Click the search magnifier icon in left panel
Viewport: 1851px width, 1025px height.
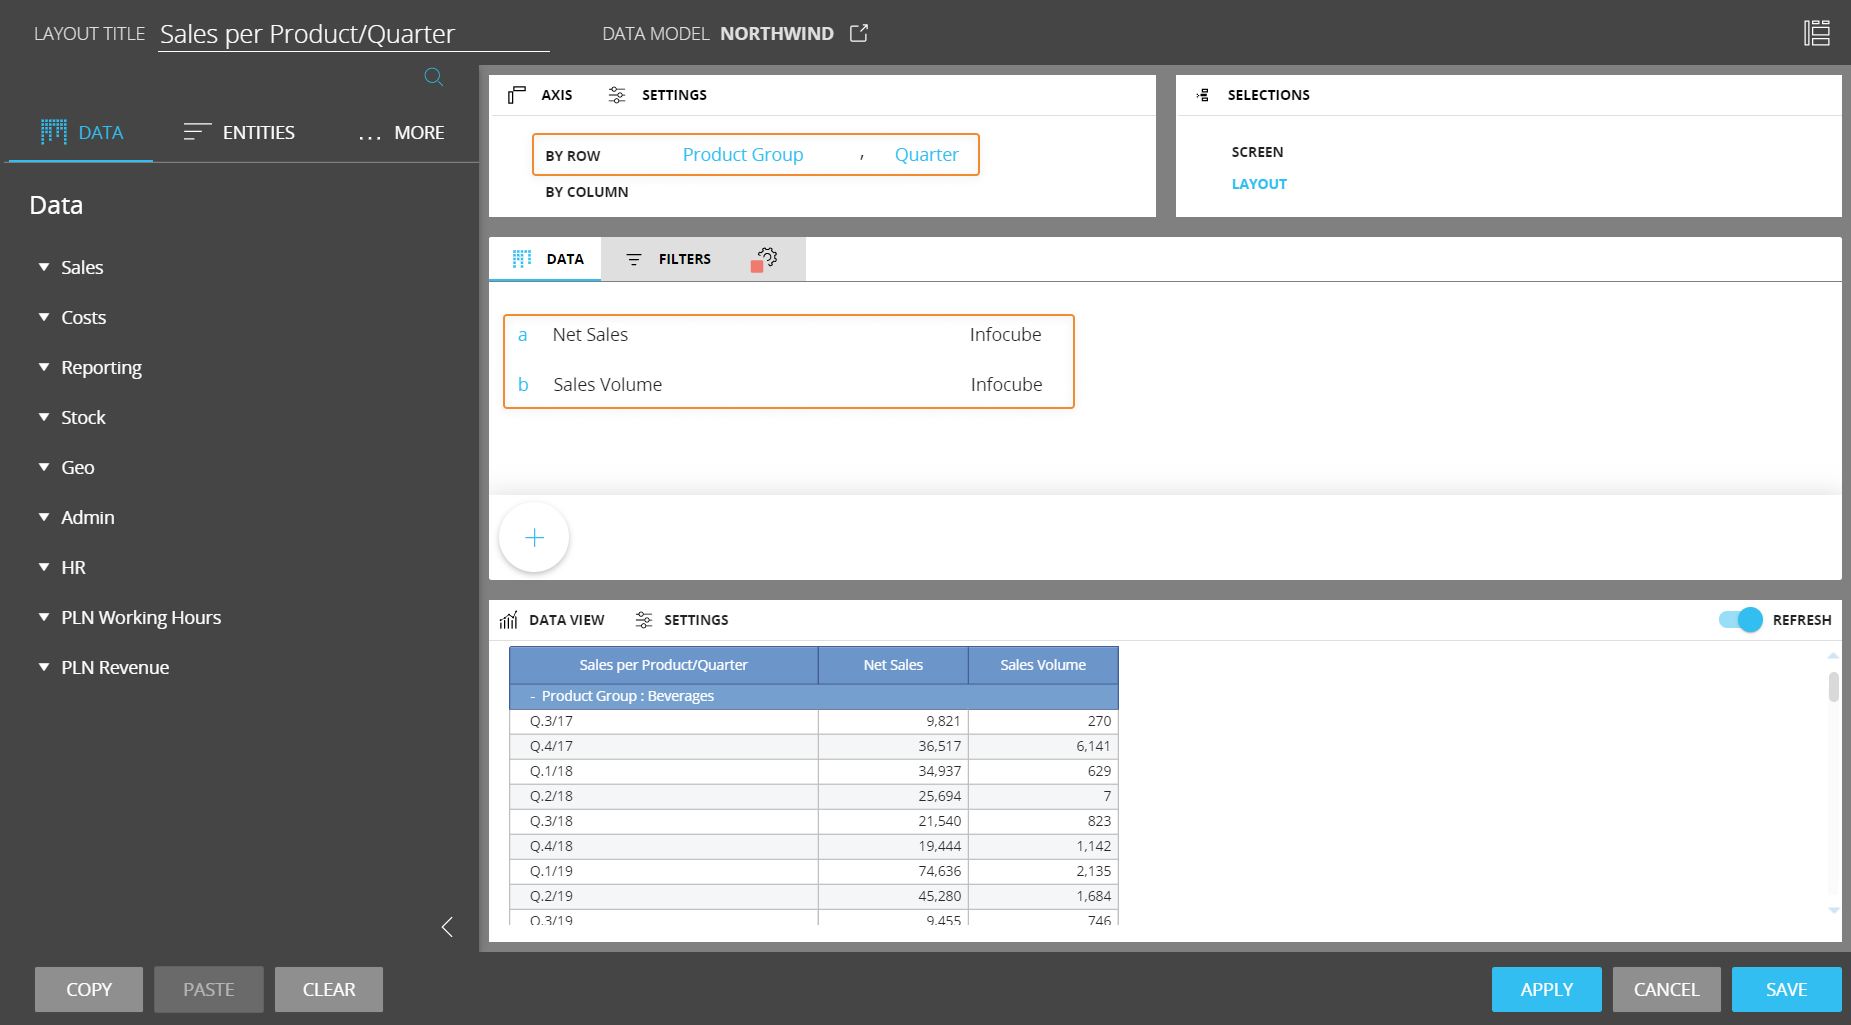433,77
